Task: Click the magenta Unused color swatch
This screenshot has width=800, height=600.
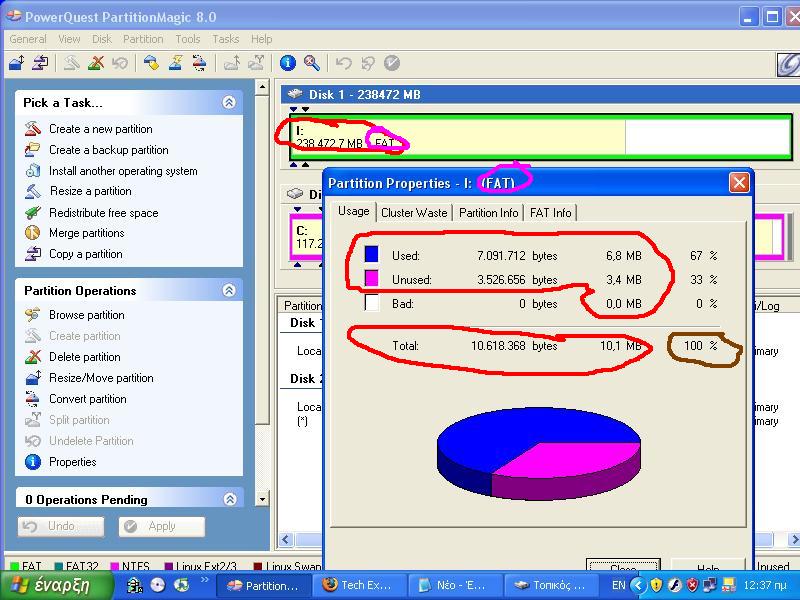Action: point(371,279)
